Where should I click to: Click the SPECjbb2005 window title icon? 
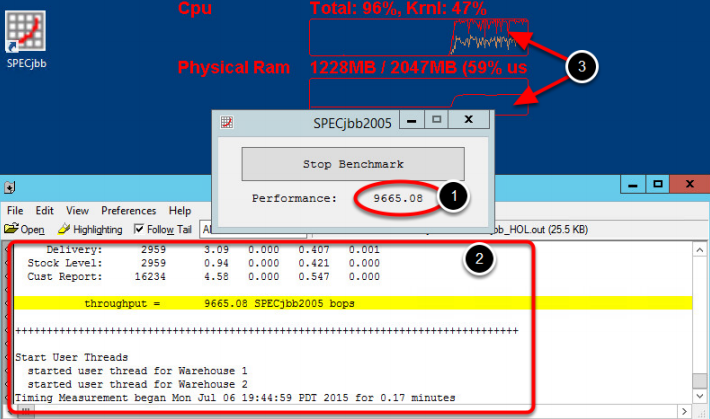click(227, 122)
